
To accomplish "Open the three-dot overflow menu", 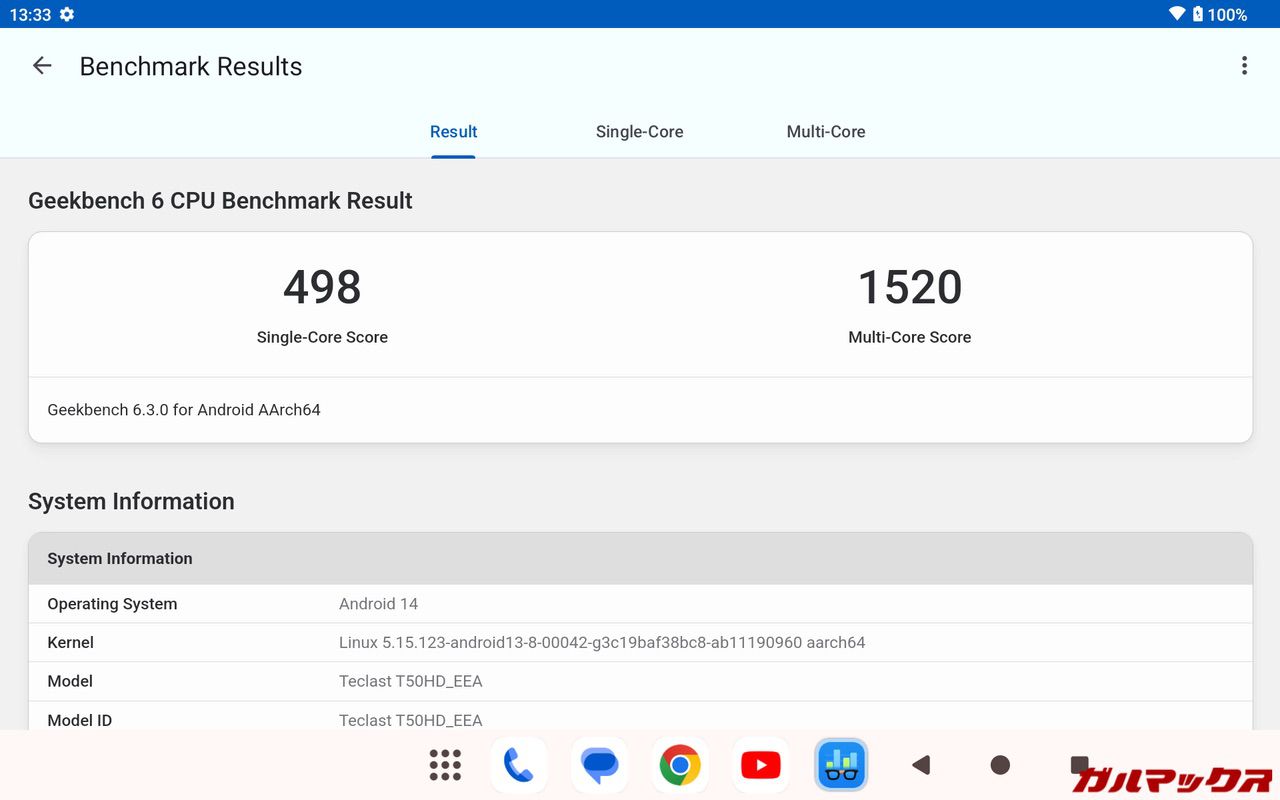I will [x=1244, y=66].
